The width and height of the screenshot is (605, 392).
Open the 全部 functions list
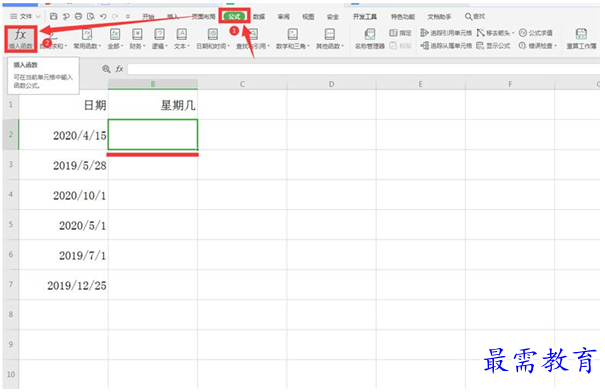click(x=115, y=39)
